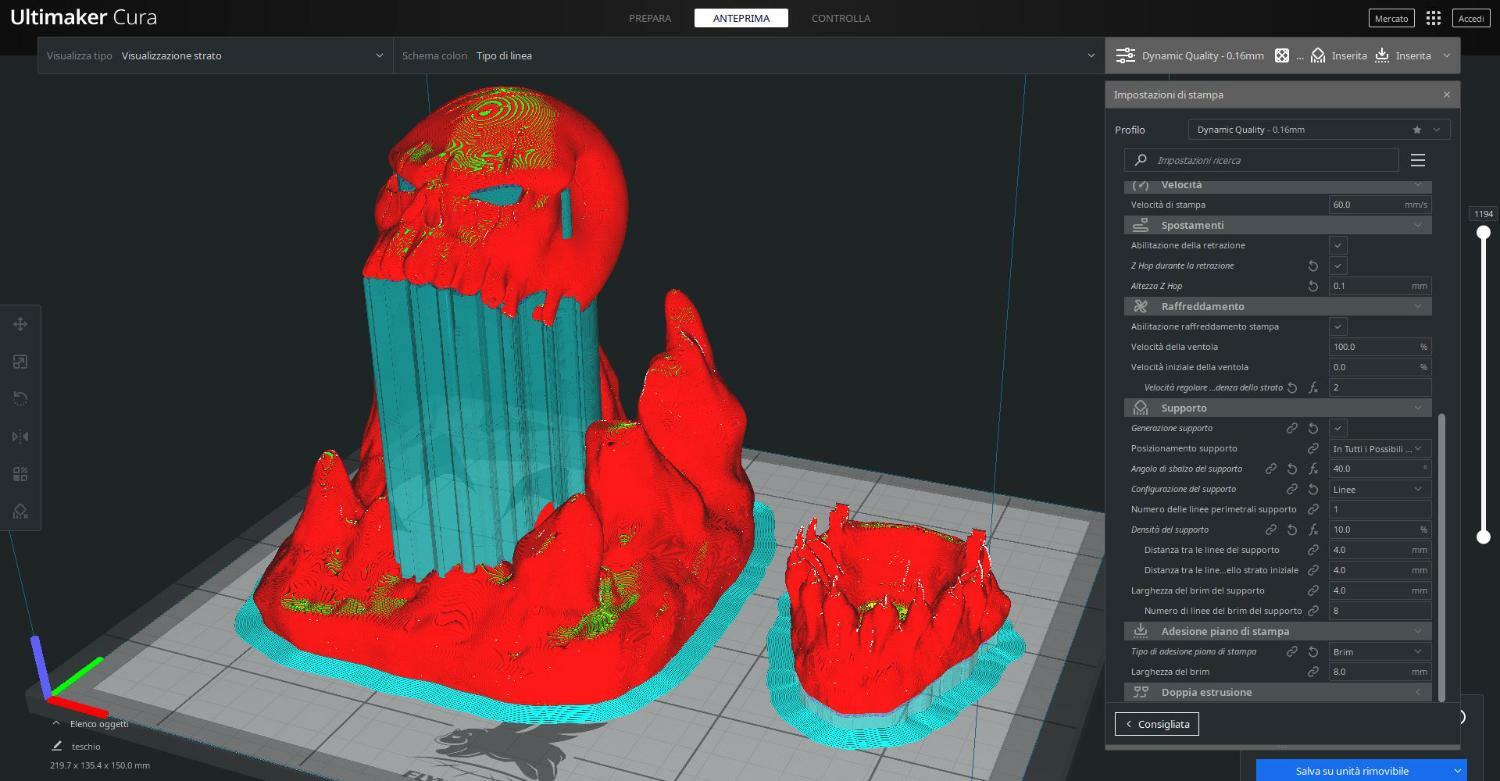Uncheck the generate support checkbox
1500x781 pixels.
pos(1338,428)
